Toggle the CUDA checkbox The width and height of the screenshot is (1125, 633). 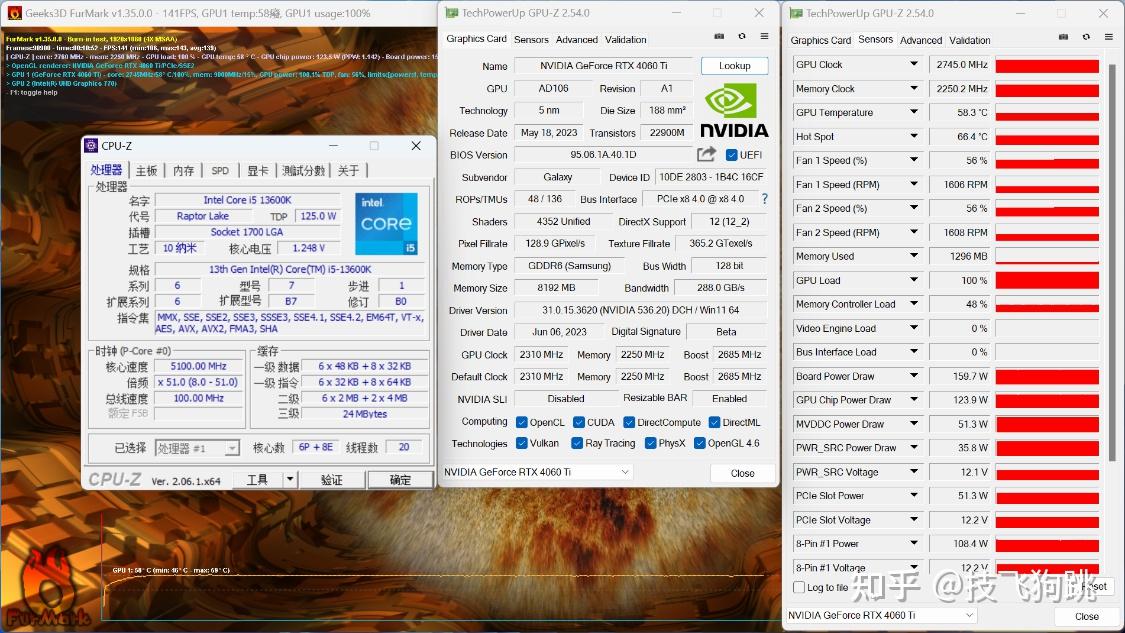tap(578, 422)
